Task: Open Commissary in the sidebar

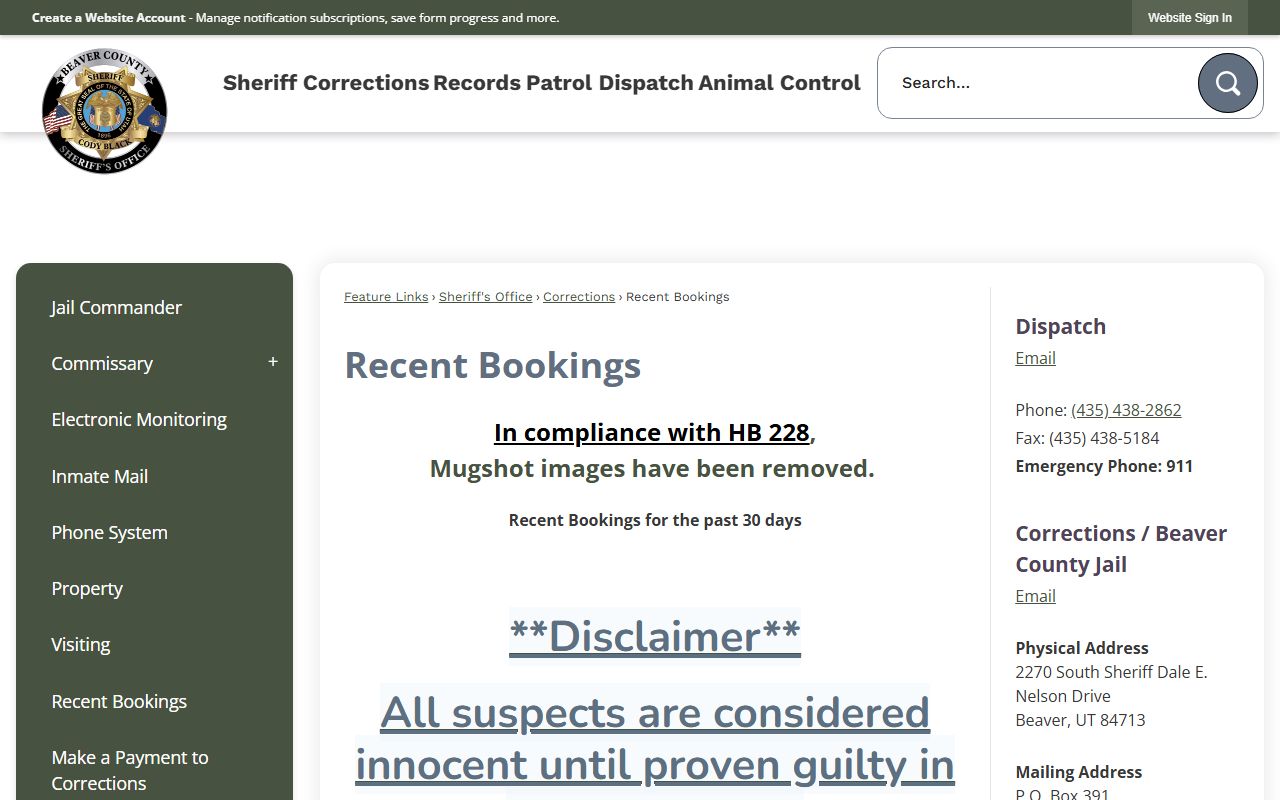Action: (x=102, y=363)
